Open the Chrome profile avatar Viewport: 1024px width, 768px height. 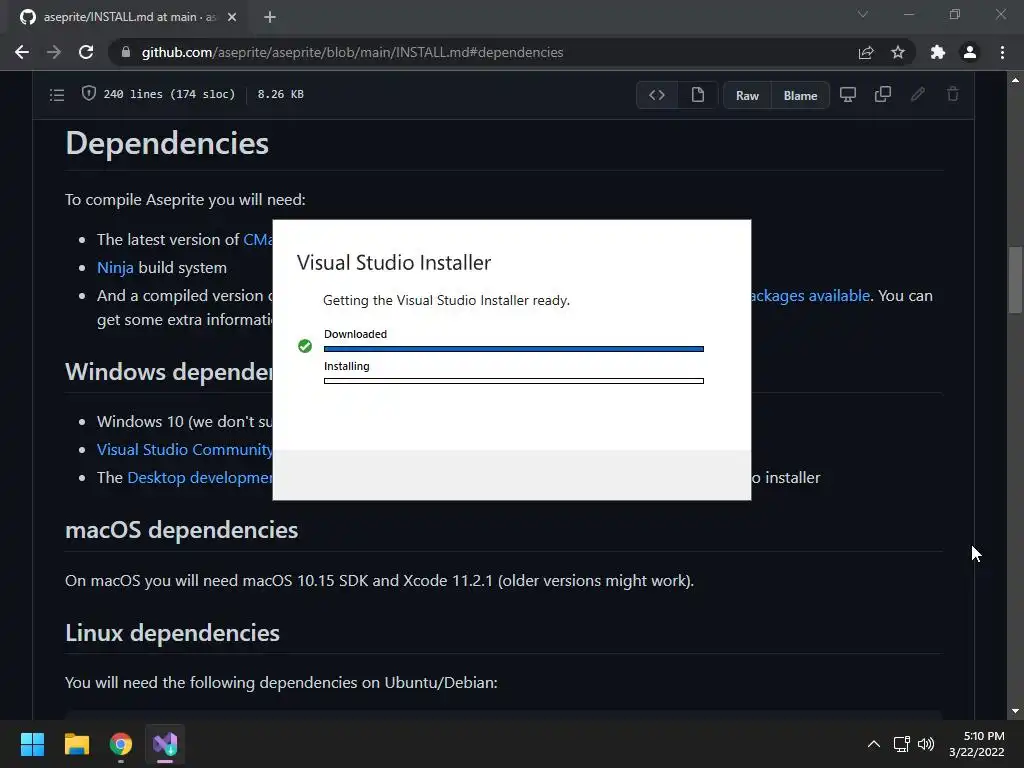point(970,52)
